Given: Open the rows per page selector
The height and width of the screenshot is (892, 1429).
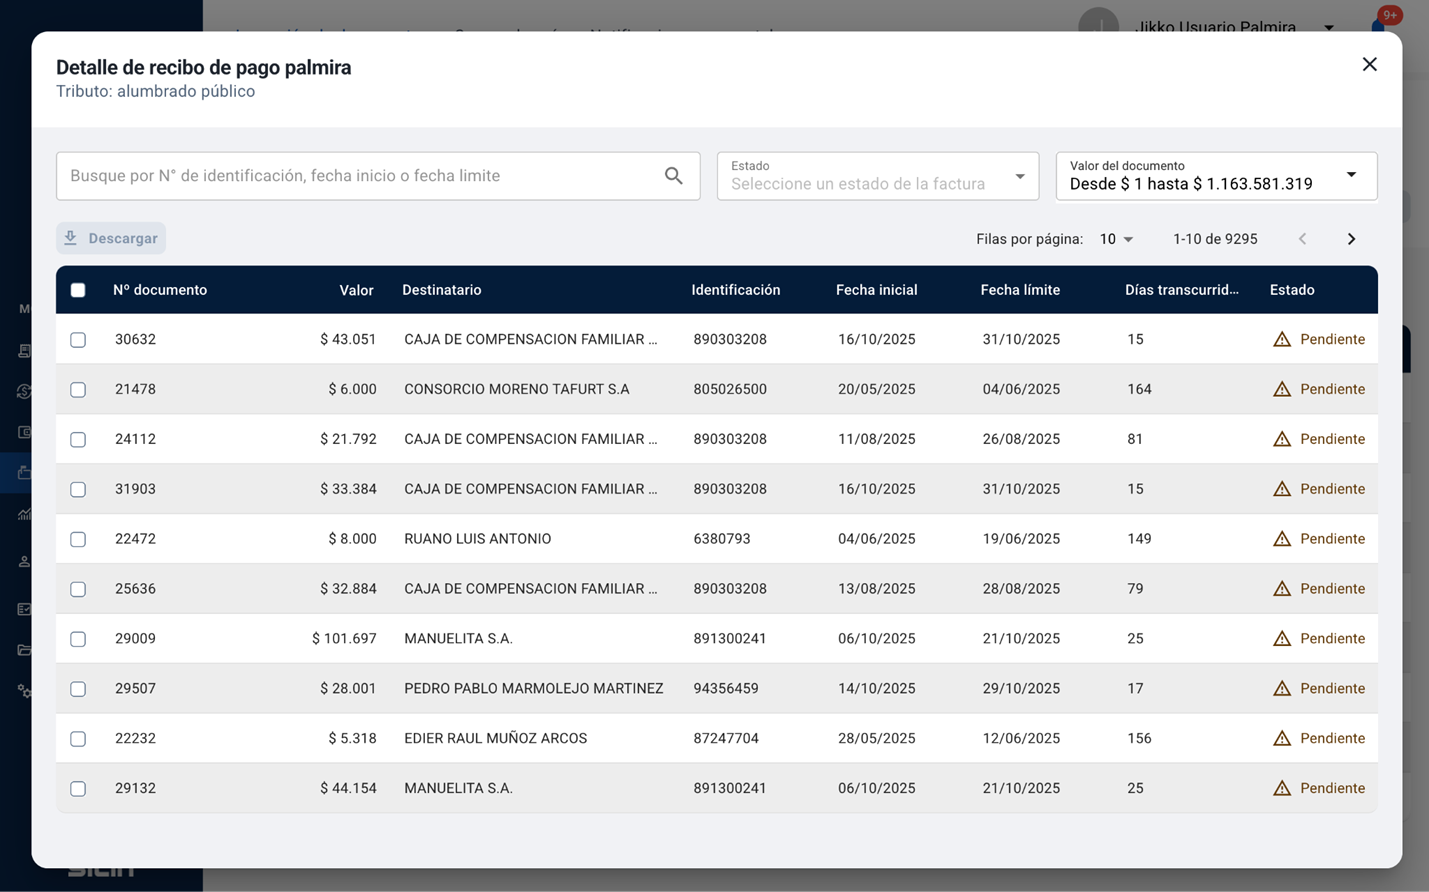Looking at the screenshot, I should click(x=1116, y=239).
